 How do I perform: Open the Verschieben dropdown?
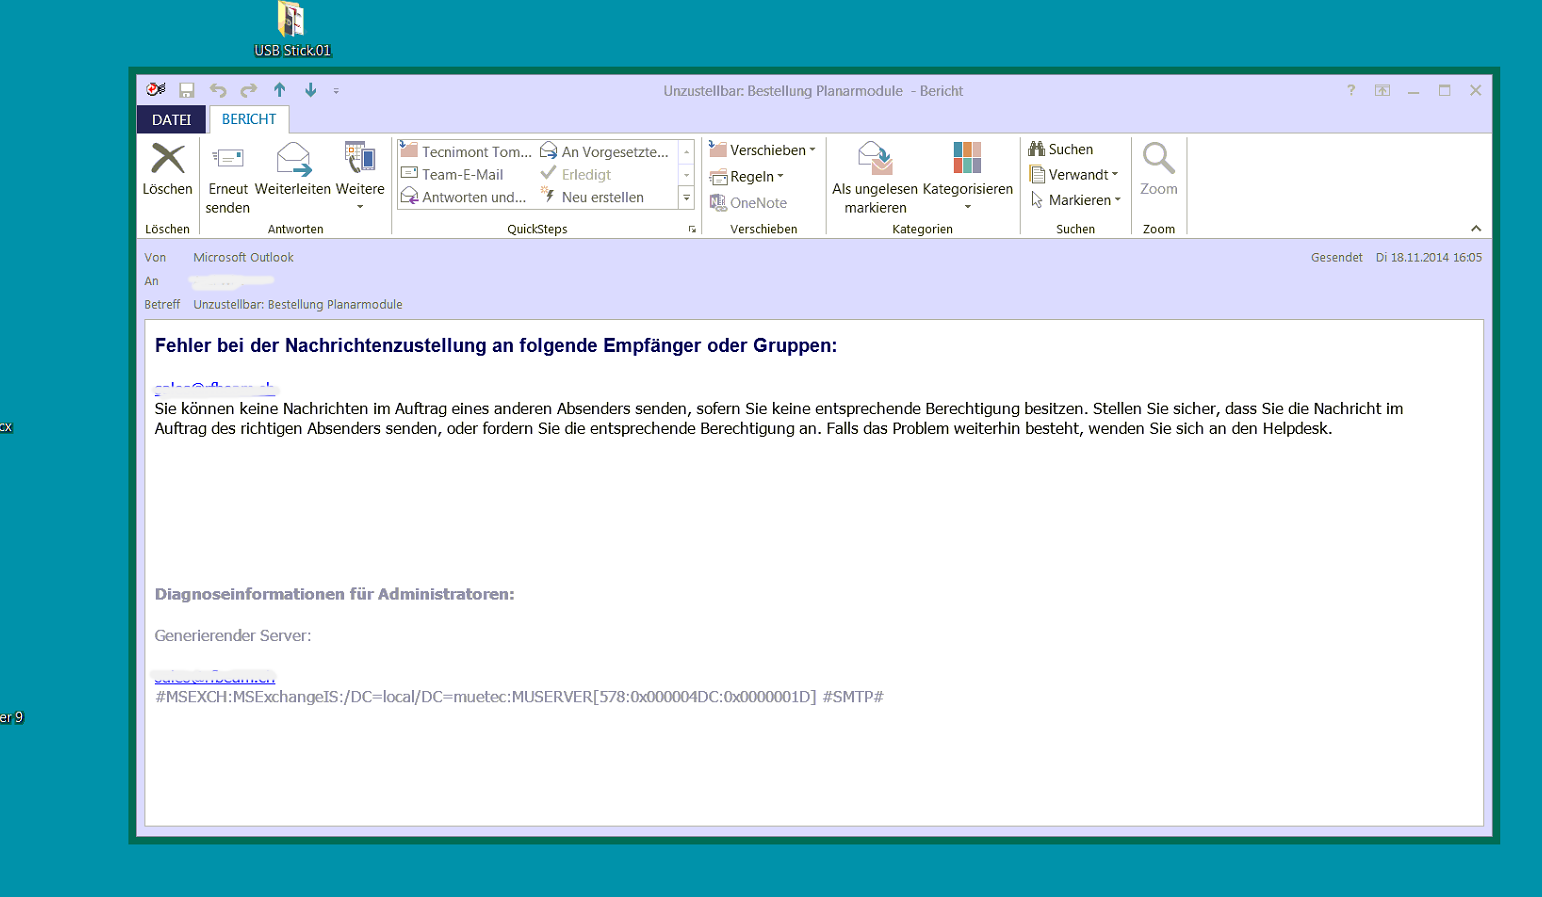pos(763,150)
